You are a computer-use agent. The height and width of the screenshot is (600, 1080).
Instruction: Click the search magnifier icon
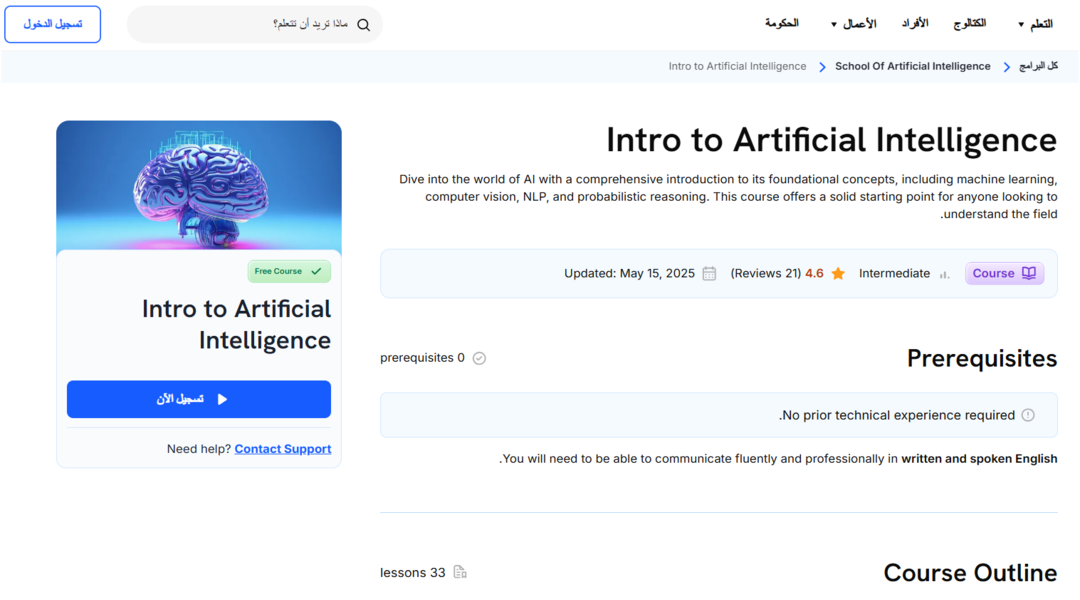pyautogui.click(x=364, y=25)
